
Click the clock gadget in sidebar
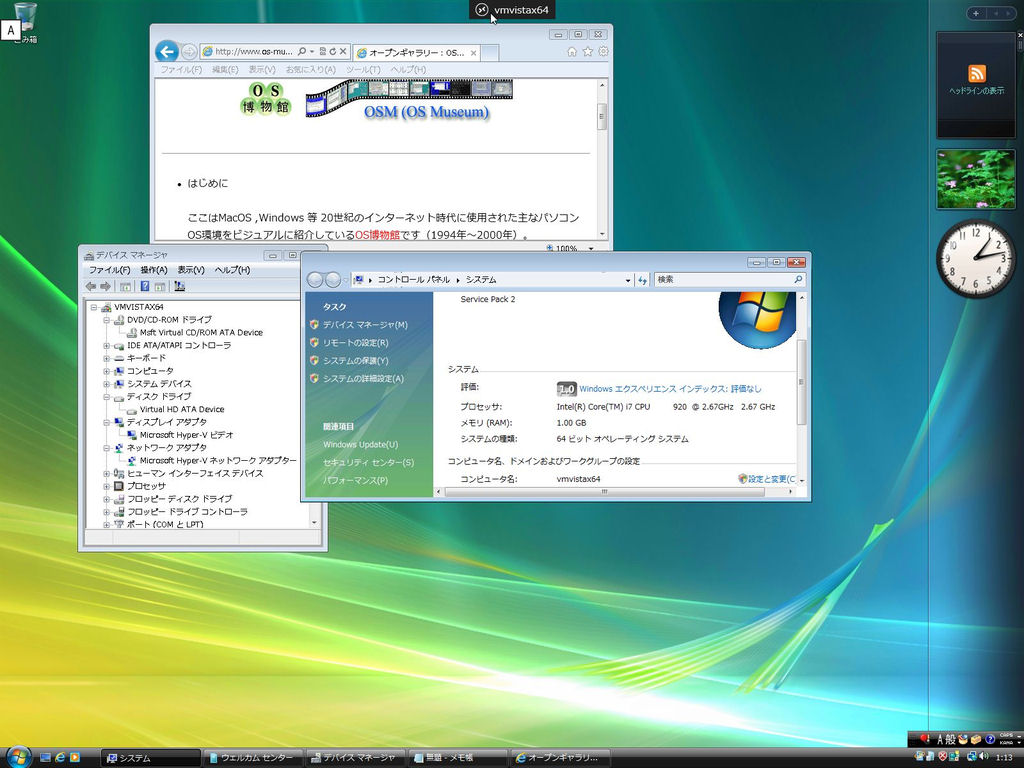[x=976, y=259]
